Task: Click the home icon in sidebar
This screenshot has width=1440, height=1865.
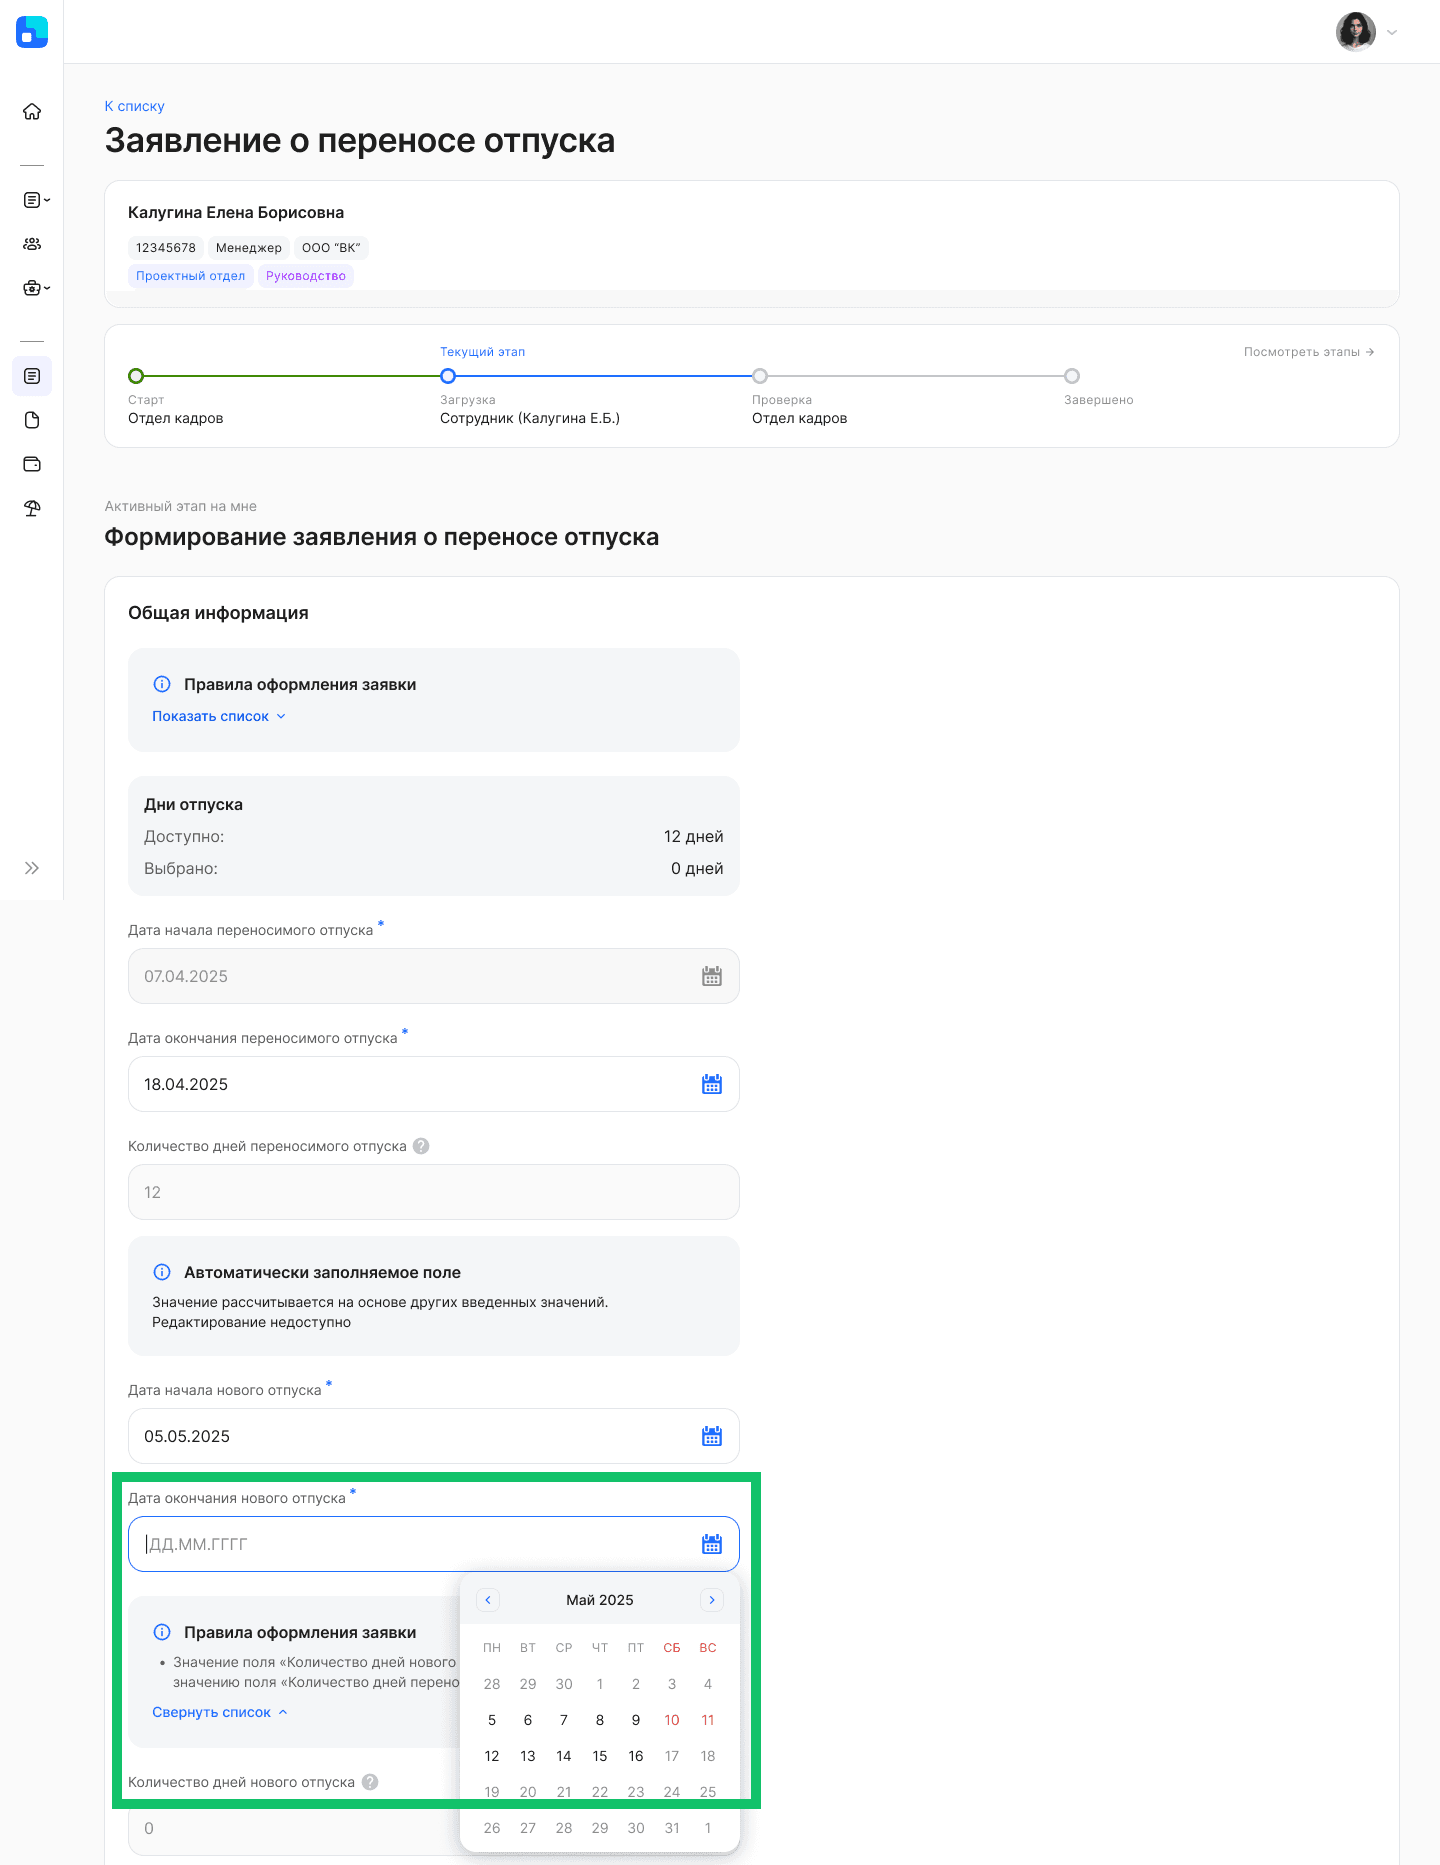Action: 32,112
